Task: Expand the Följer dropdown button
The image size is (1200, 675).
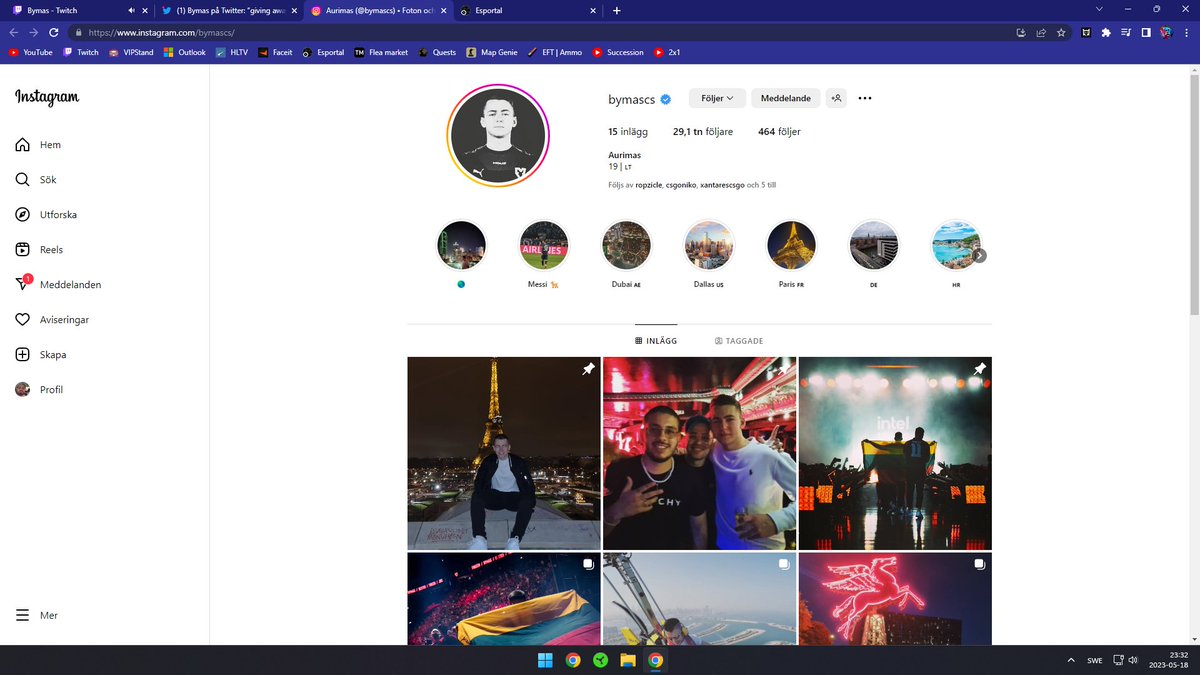Action: 717,98
